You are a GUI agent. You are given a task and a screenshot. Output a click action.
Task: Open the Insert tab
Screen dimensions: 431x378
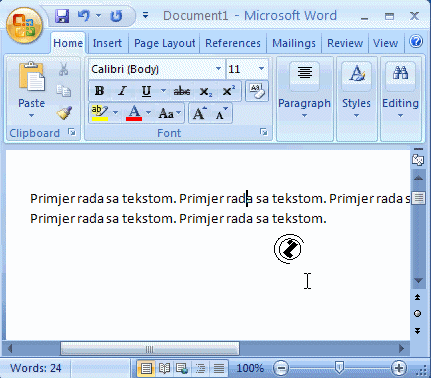point(107,43)
